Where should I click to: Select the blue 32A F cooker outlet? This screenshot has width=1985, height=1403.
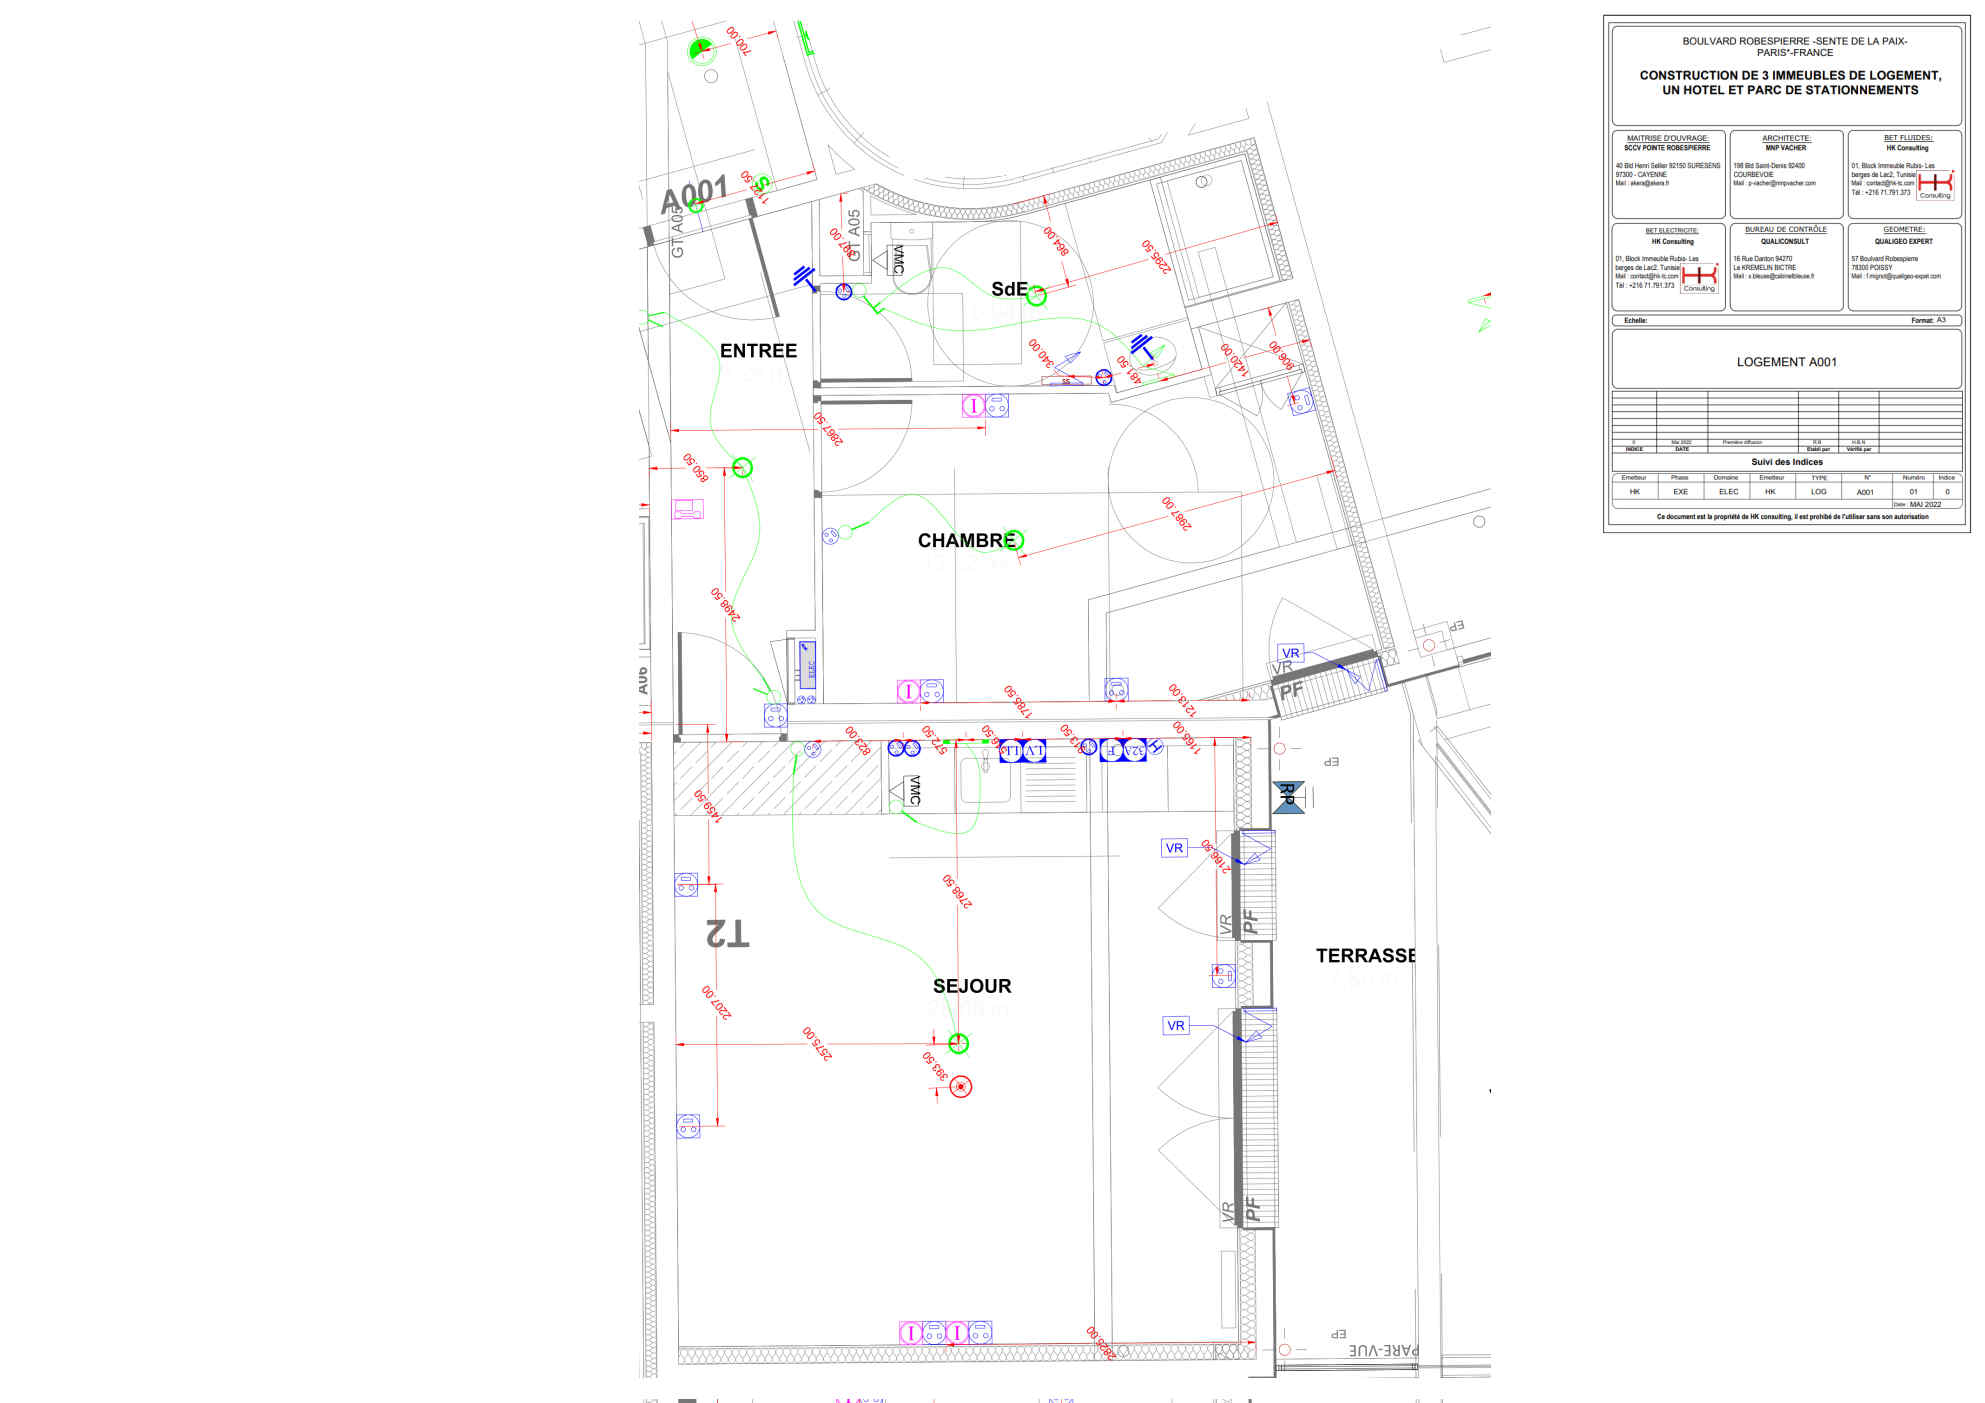pos(1123,750)
